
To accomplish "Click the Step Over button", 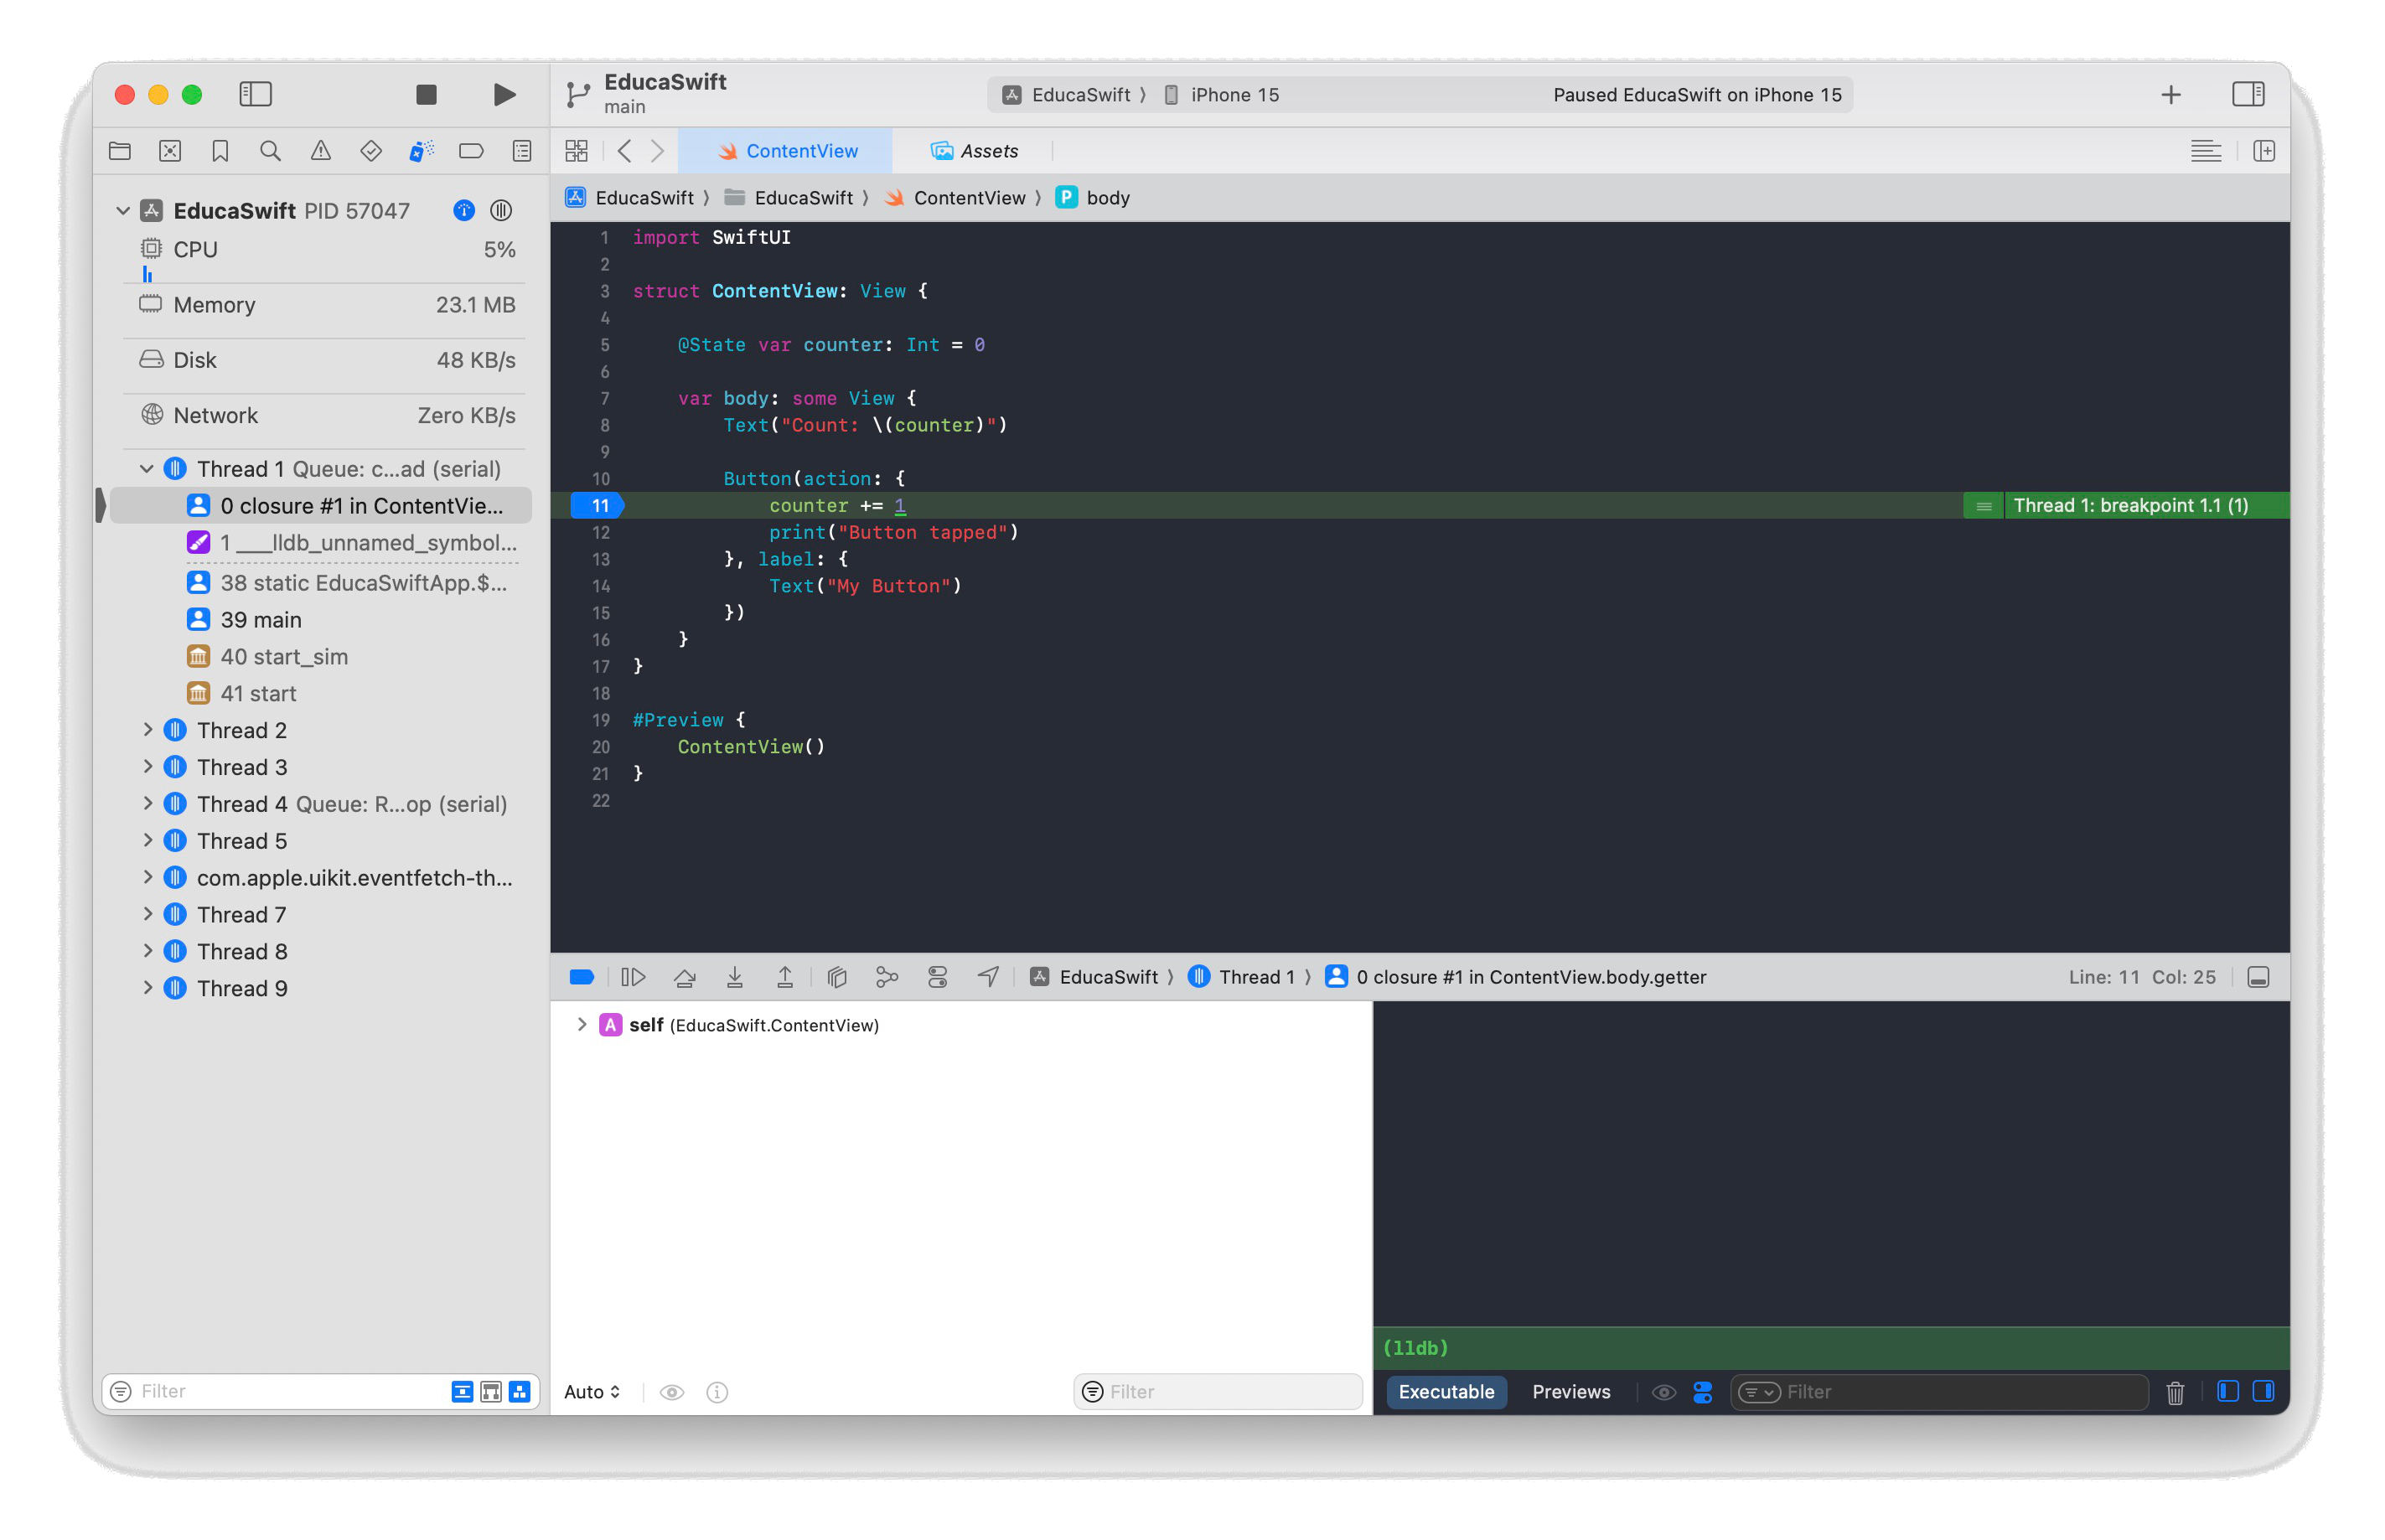I will [x=684, y=977].
